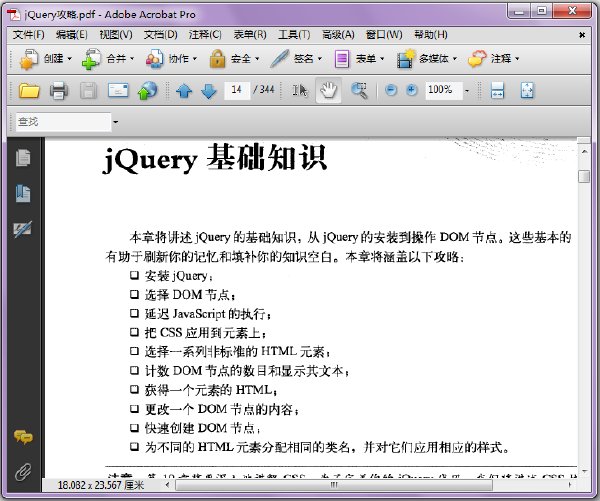Click the fit width scrolling icon

click(x=497, y=91)
